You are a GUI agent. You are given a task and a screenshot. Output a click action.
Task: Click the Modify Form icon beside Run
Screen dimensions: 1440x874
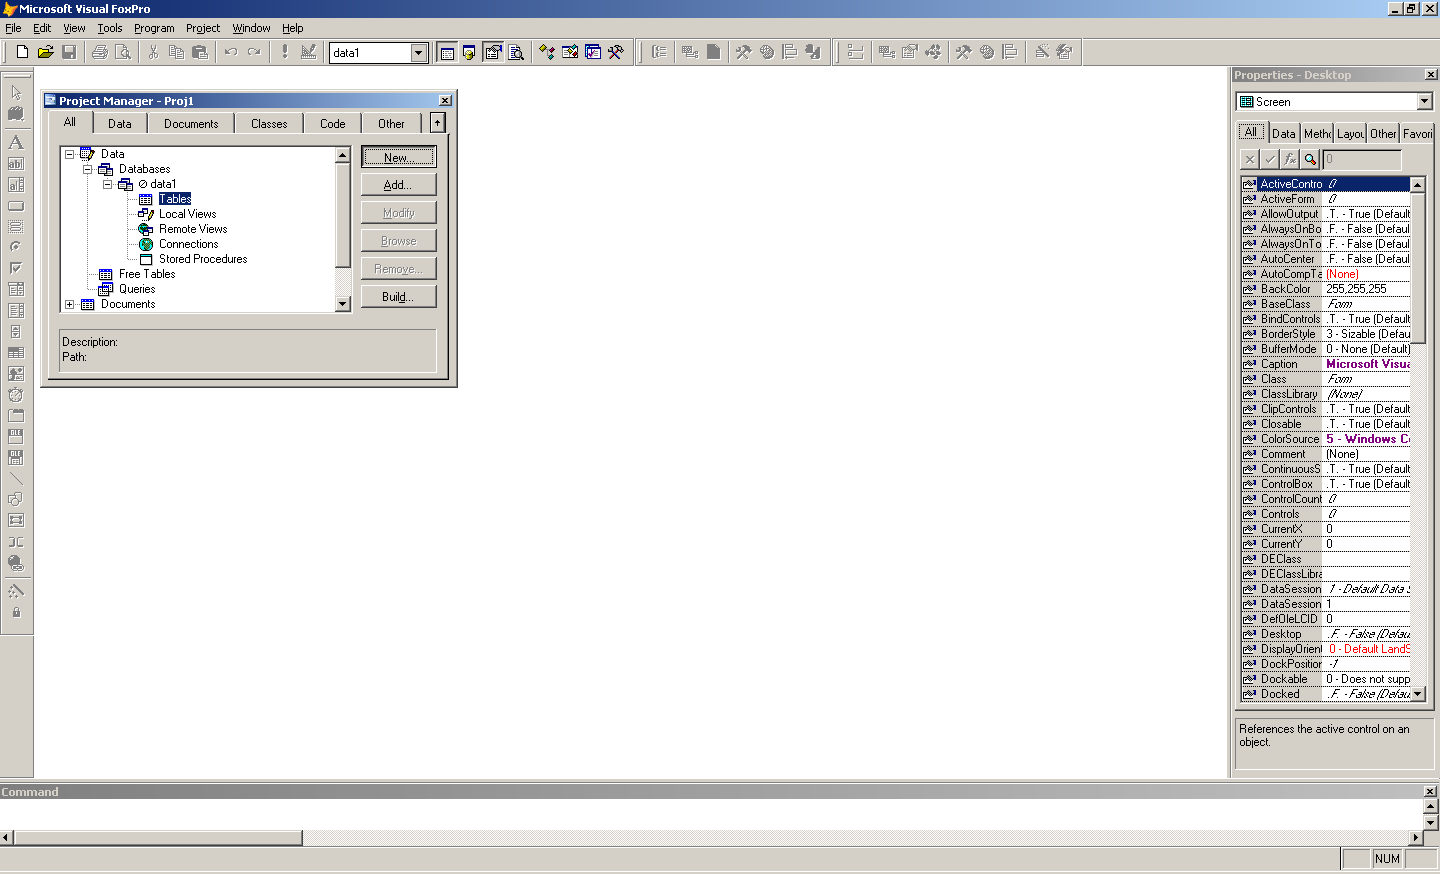point(308,52)
